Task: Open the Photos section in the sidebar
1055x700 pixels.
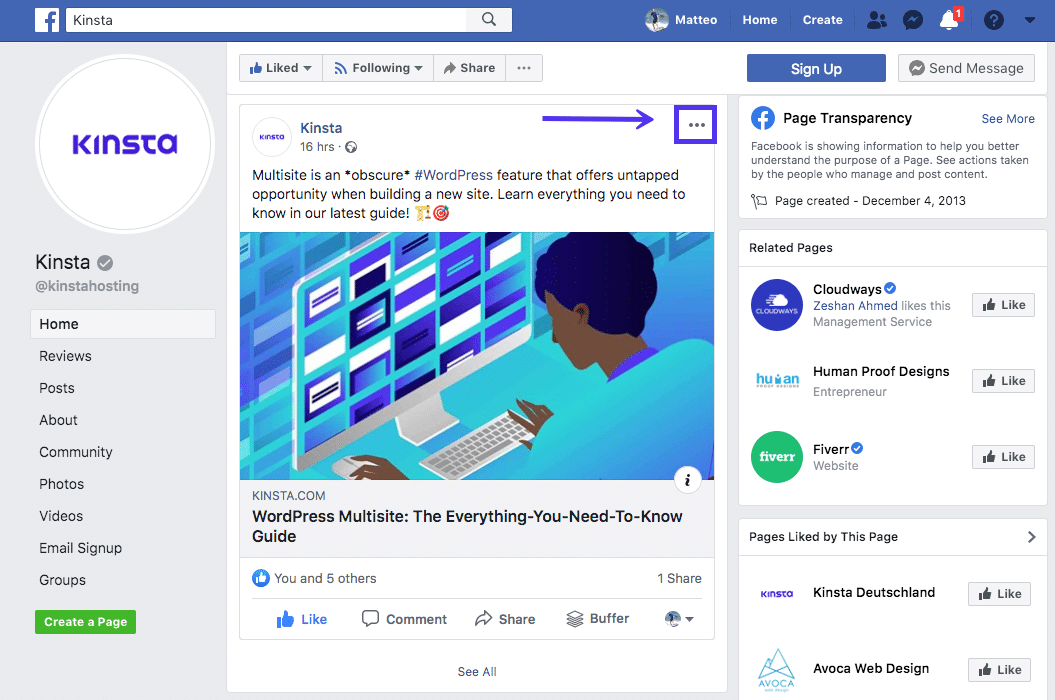Action: [x=61, y=483]
